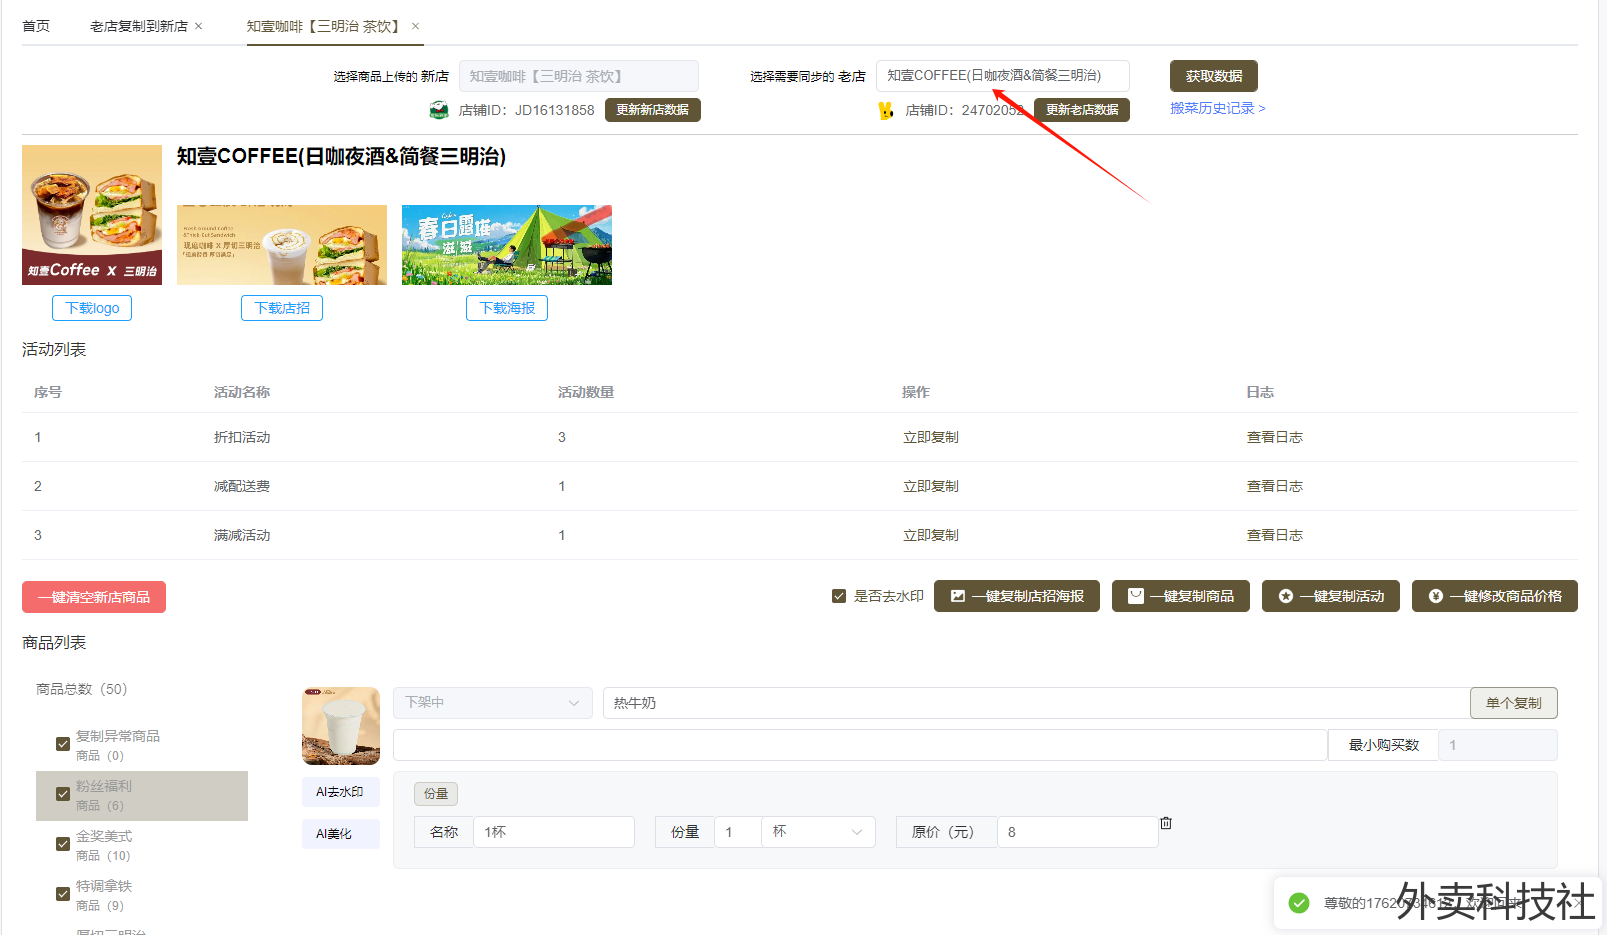Click the product name field 热牛奶
This screenshot has height=935, width=1607.
pyautogui.click(x=1036, y=703)
